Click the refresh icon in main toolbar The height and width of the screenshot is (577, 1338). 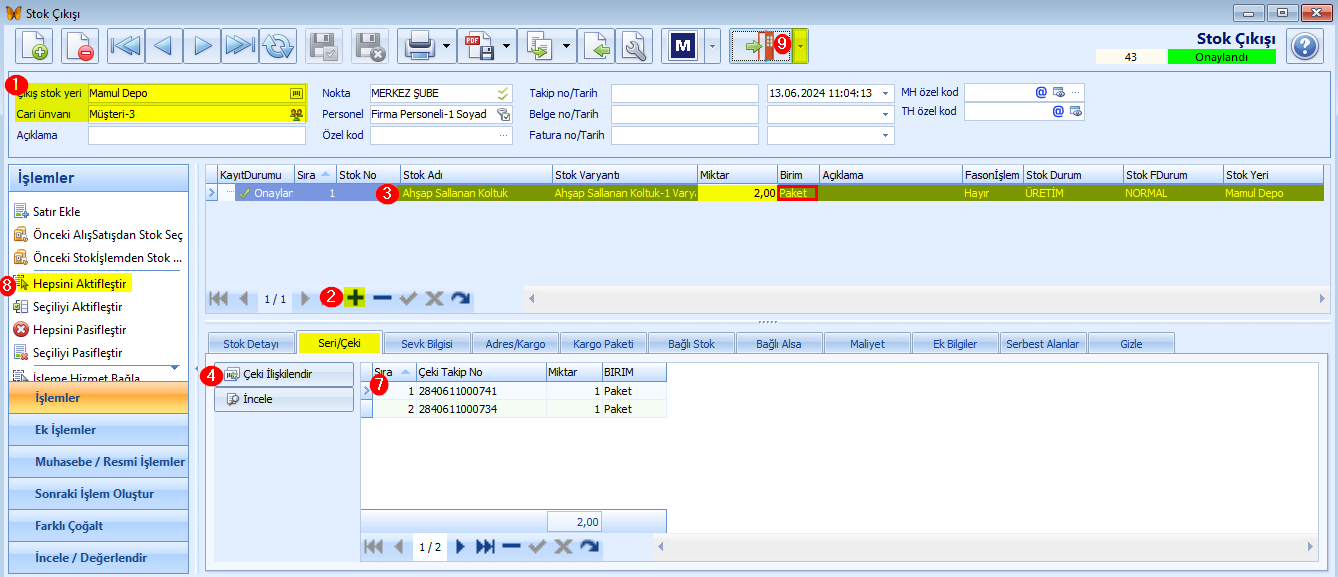pyautogui.click(x=279, y=46)
